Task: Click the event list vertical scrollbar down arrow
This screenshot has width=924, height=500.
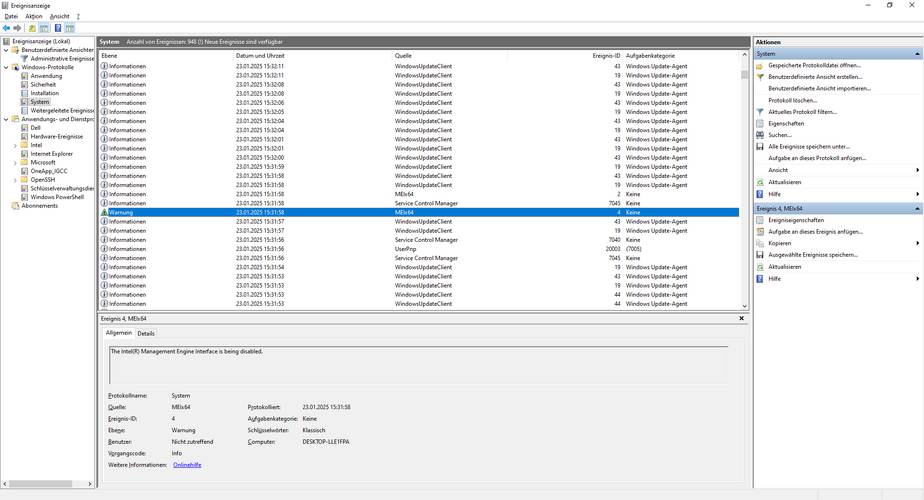Action: point(744,306)
